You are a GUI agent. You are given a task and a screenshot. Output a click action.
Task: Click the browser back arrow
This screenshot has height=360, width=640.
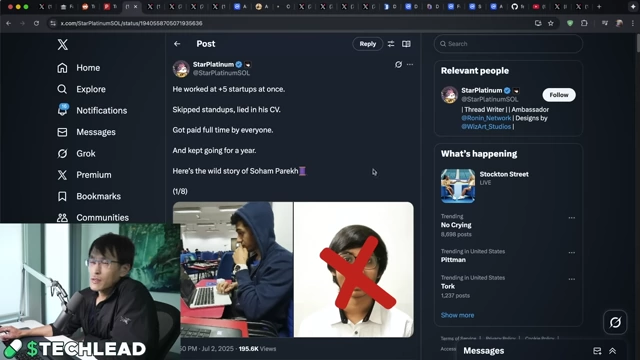click(9, 23)
